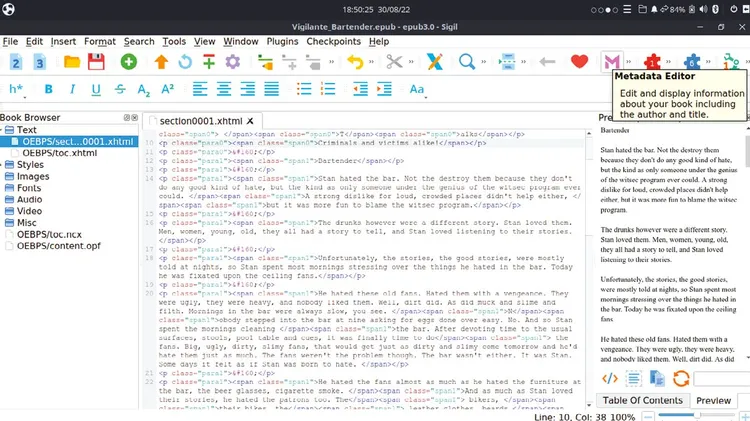The width and height of the screenshot is (750, 421).
Task: Select the Fonts folder
Action: 29,188
